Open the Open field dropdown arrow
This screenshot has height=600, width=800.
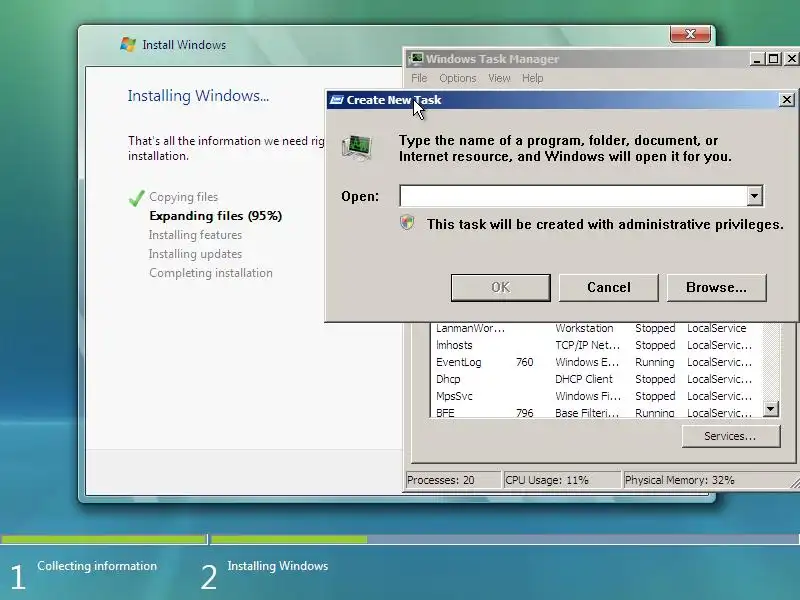[x=755, y=196]
